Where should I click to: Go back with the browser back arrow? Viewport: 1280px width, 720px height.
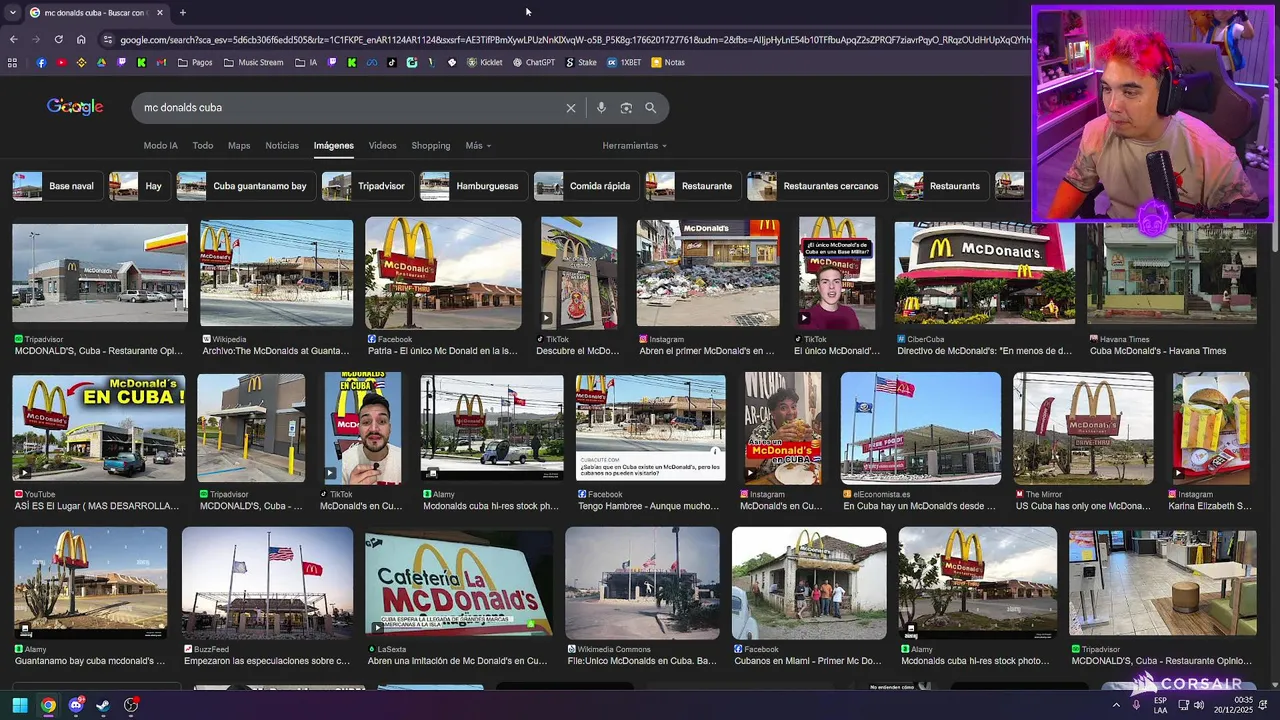tap(13, 40)
